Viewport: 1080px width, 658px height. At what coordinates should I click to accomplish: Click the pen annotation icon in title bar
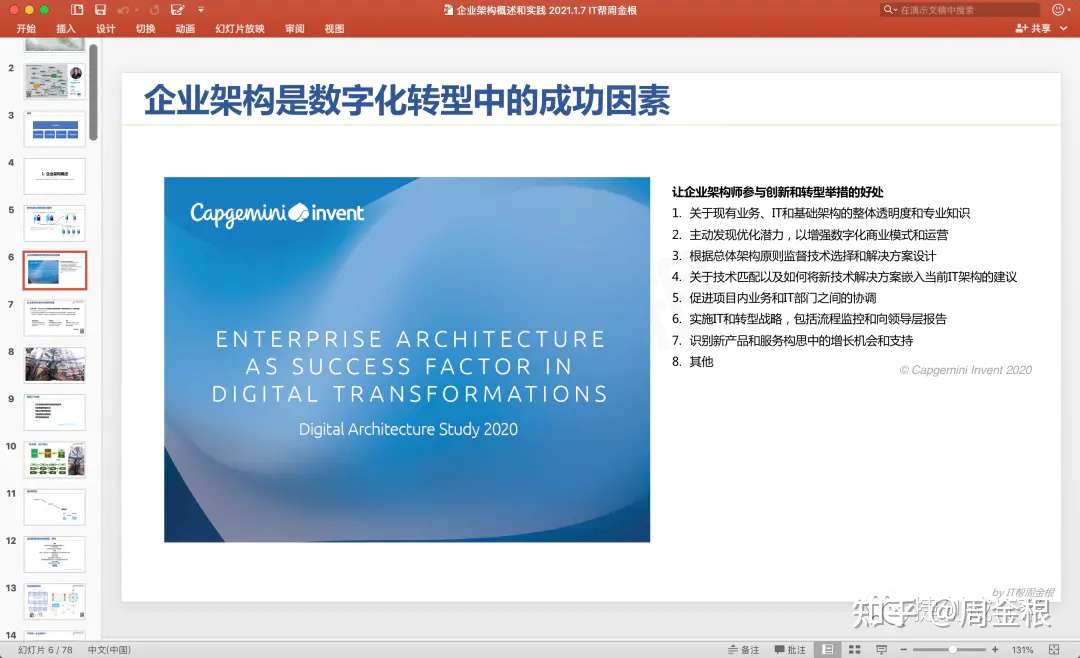178,10
